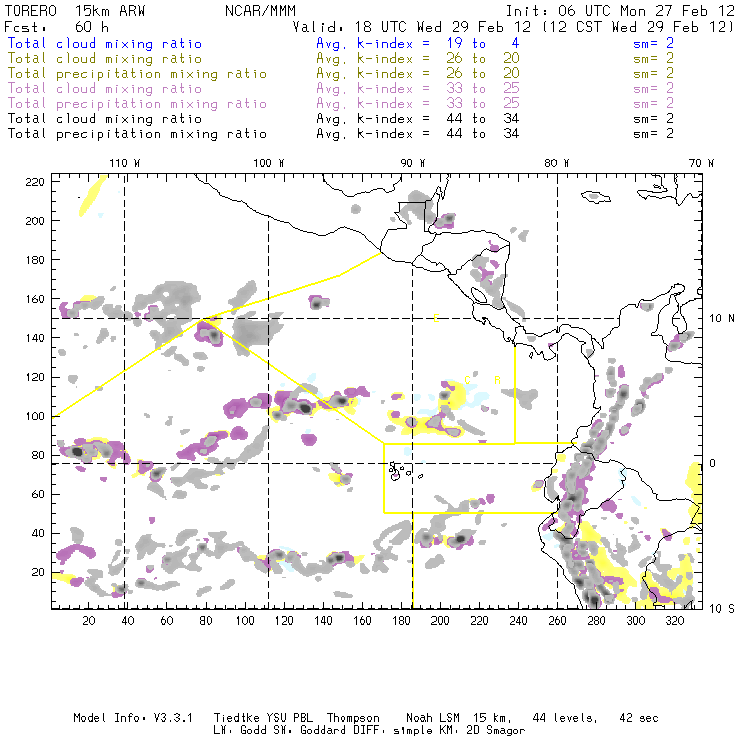This screenshot has width=740, height=740.
Task: Click the purple 'Total precipitation mixing ratio' legend entry
Action: tap(137, 104)
